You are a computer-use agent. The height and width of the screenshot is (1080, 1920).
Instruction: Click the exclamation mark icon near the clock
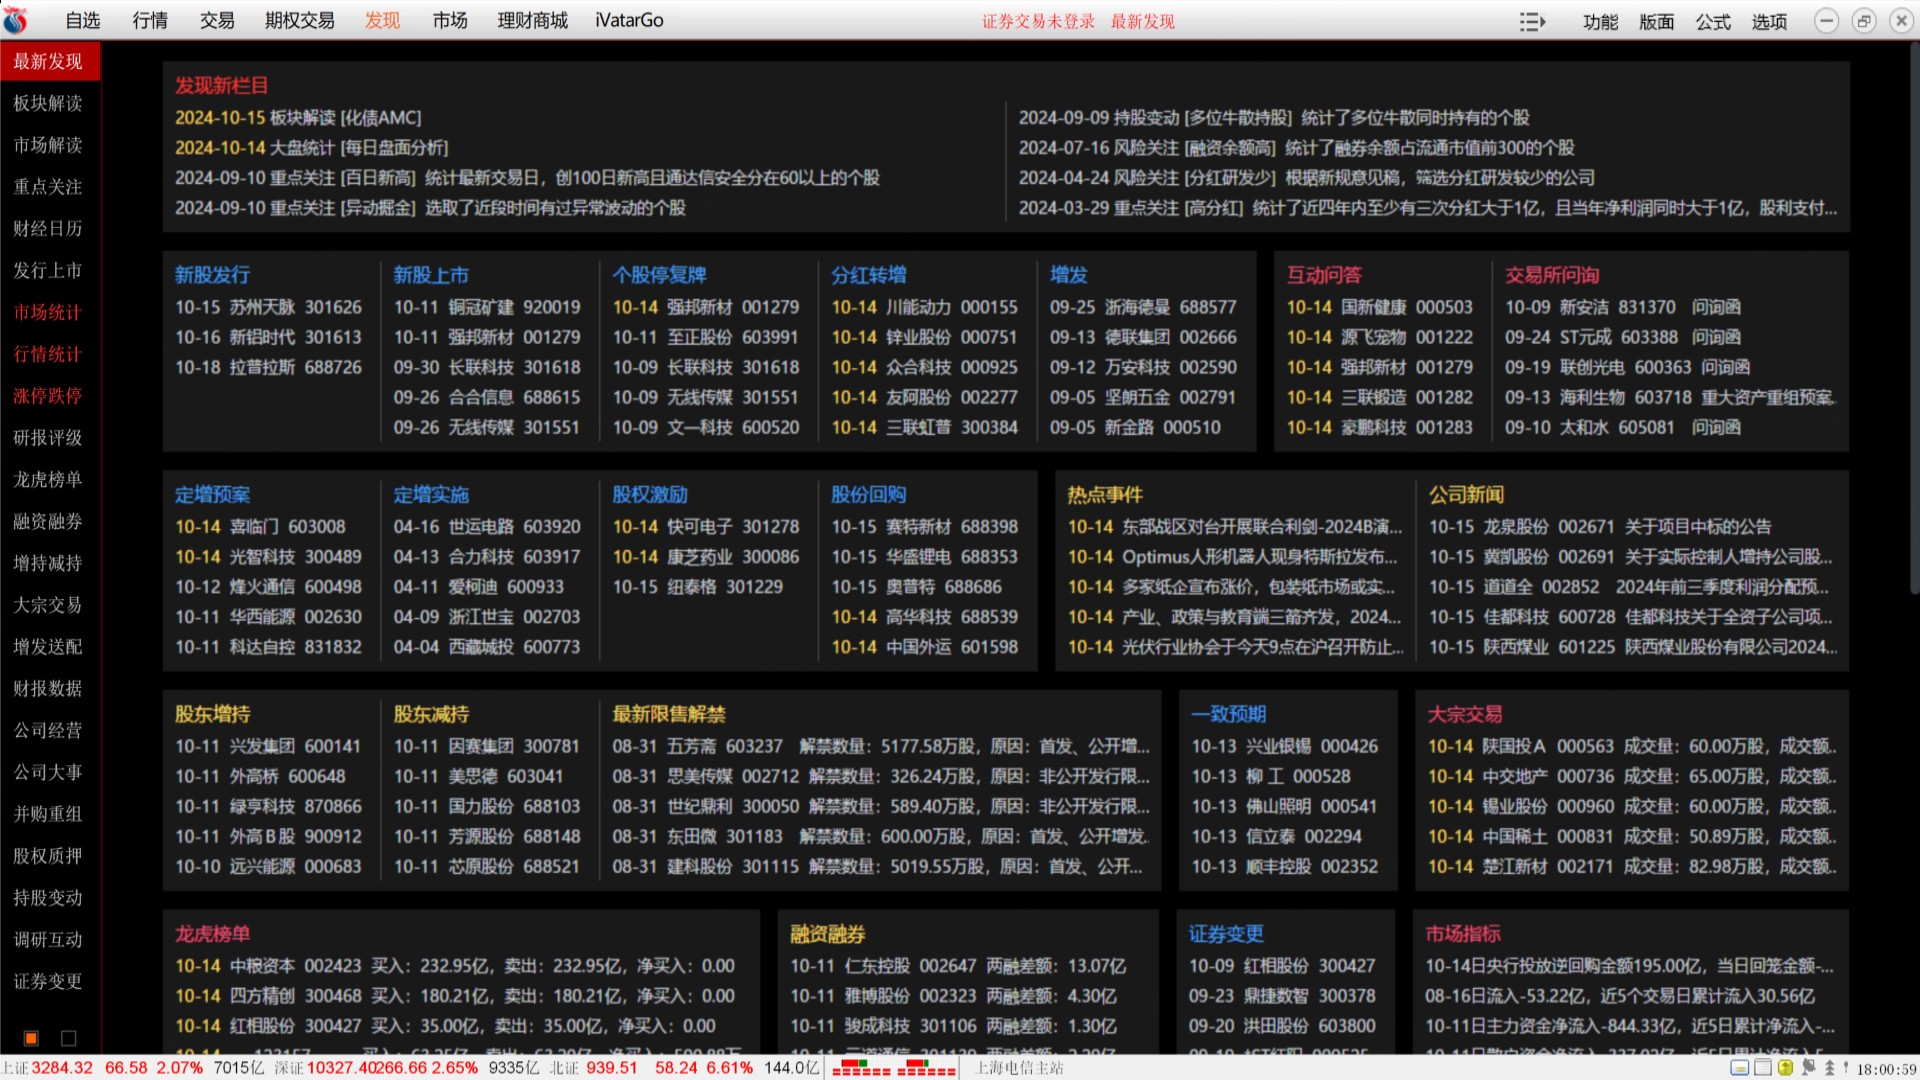(1846, 1068)
